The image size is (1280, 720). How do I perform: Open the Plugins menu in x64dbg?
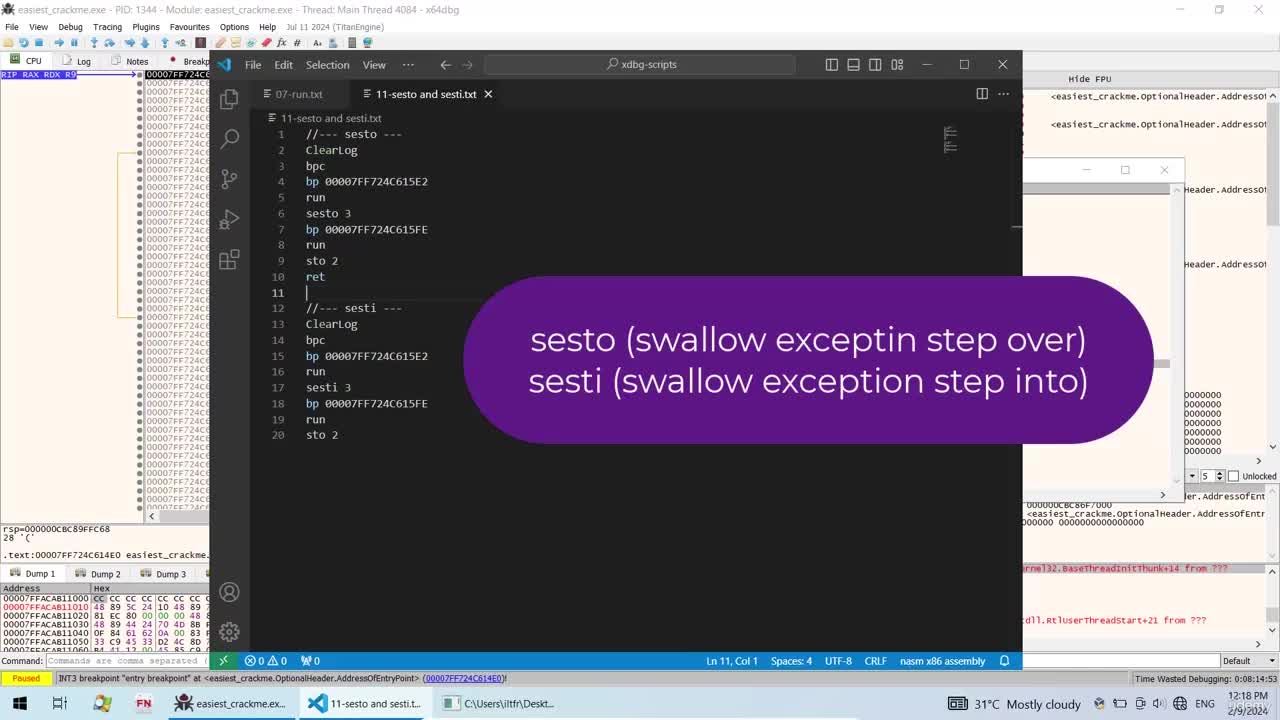(146, 27)
